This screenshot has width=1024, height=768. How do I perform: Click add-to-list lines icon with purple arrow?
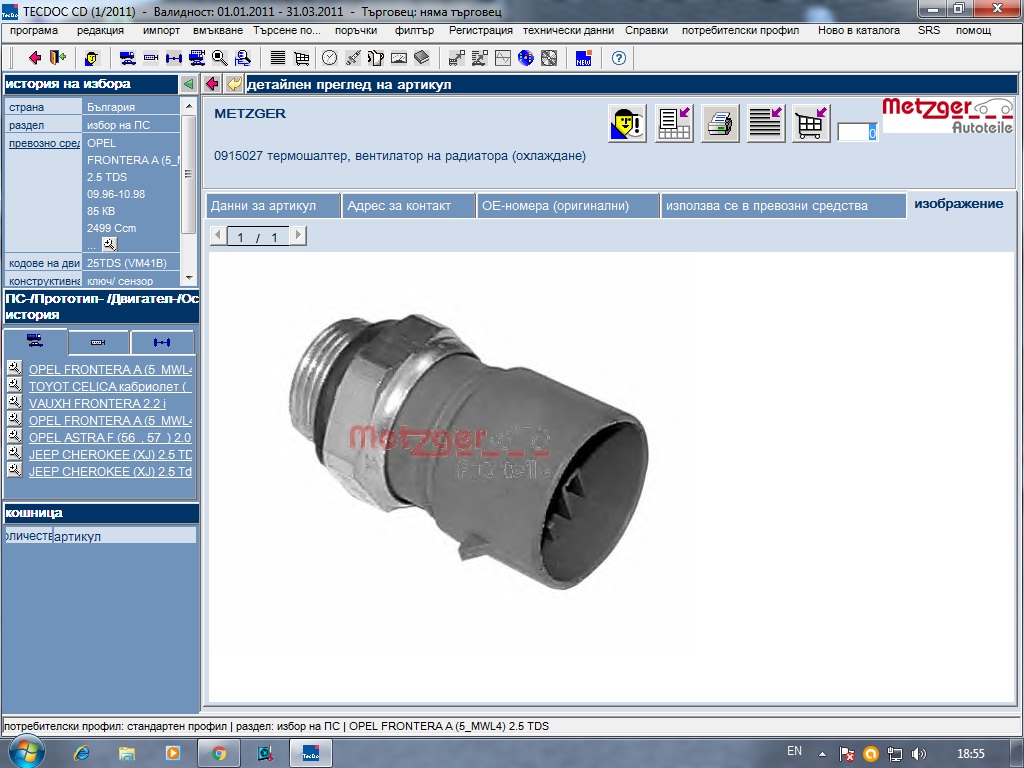(x=765, y=123)
